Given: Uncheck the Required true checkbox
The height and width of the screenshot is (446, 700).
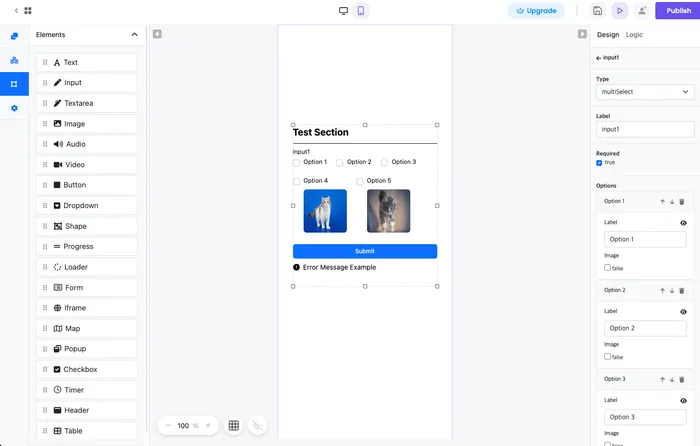Looking at the screenshot, I should (x=599, y=162).
